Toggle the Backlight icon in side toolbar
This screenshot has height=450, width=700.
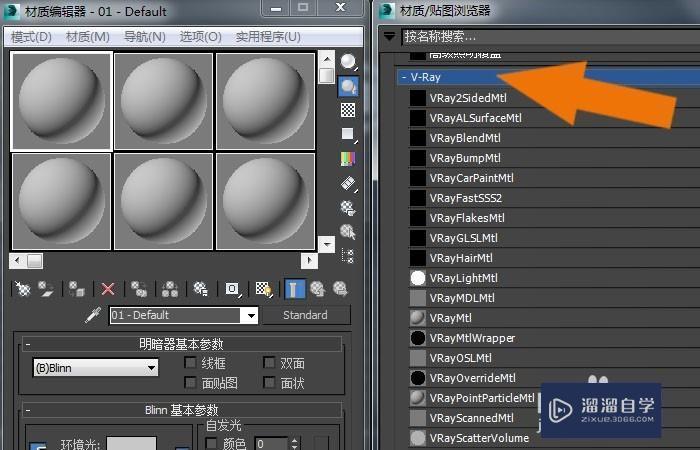pyautogui.click(x=348, y=86)
